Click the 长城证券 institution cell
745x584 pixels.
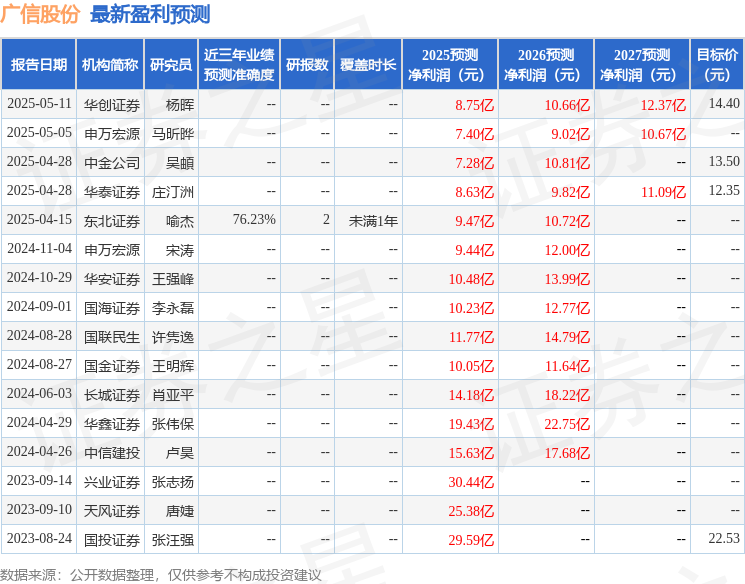click(x=112, y=395)
